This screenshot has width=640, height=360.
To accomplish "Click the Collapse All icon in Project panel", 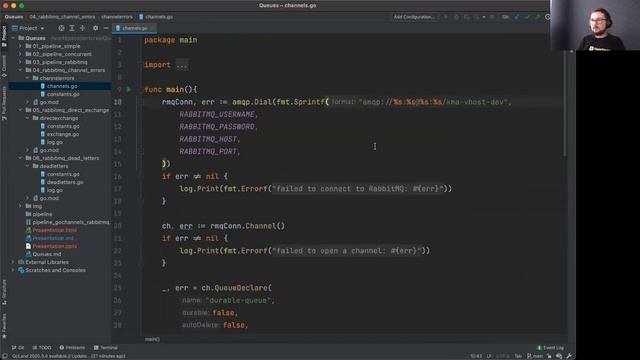I will coord(82,28).
